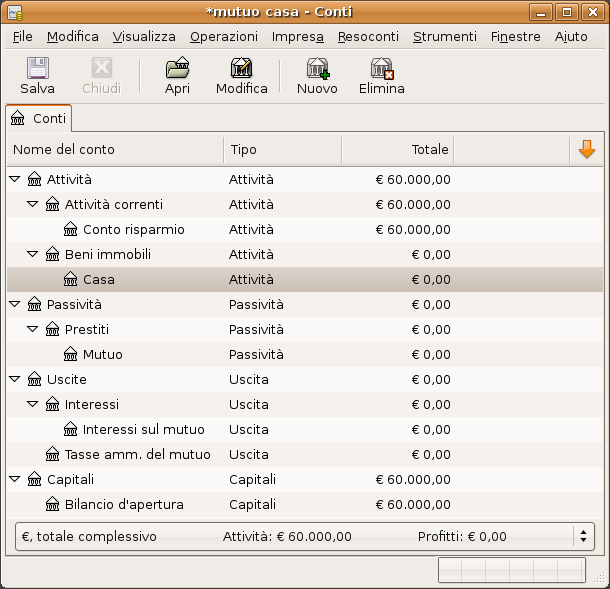The image size is (610, 589).
Task: Click the Conto risparmio account icon
Action: (71, 230)
